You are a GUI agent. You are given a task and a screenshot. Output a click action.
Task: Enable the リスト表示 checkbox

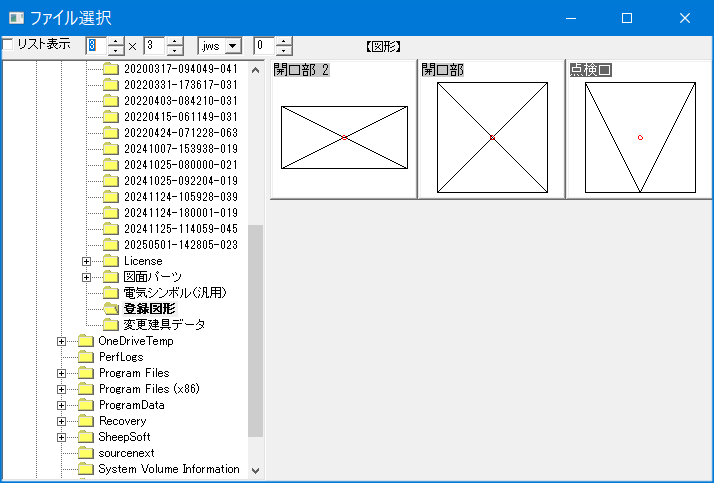pyautogui.click(x=7, y=45)
